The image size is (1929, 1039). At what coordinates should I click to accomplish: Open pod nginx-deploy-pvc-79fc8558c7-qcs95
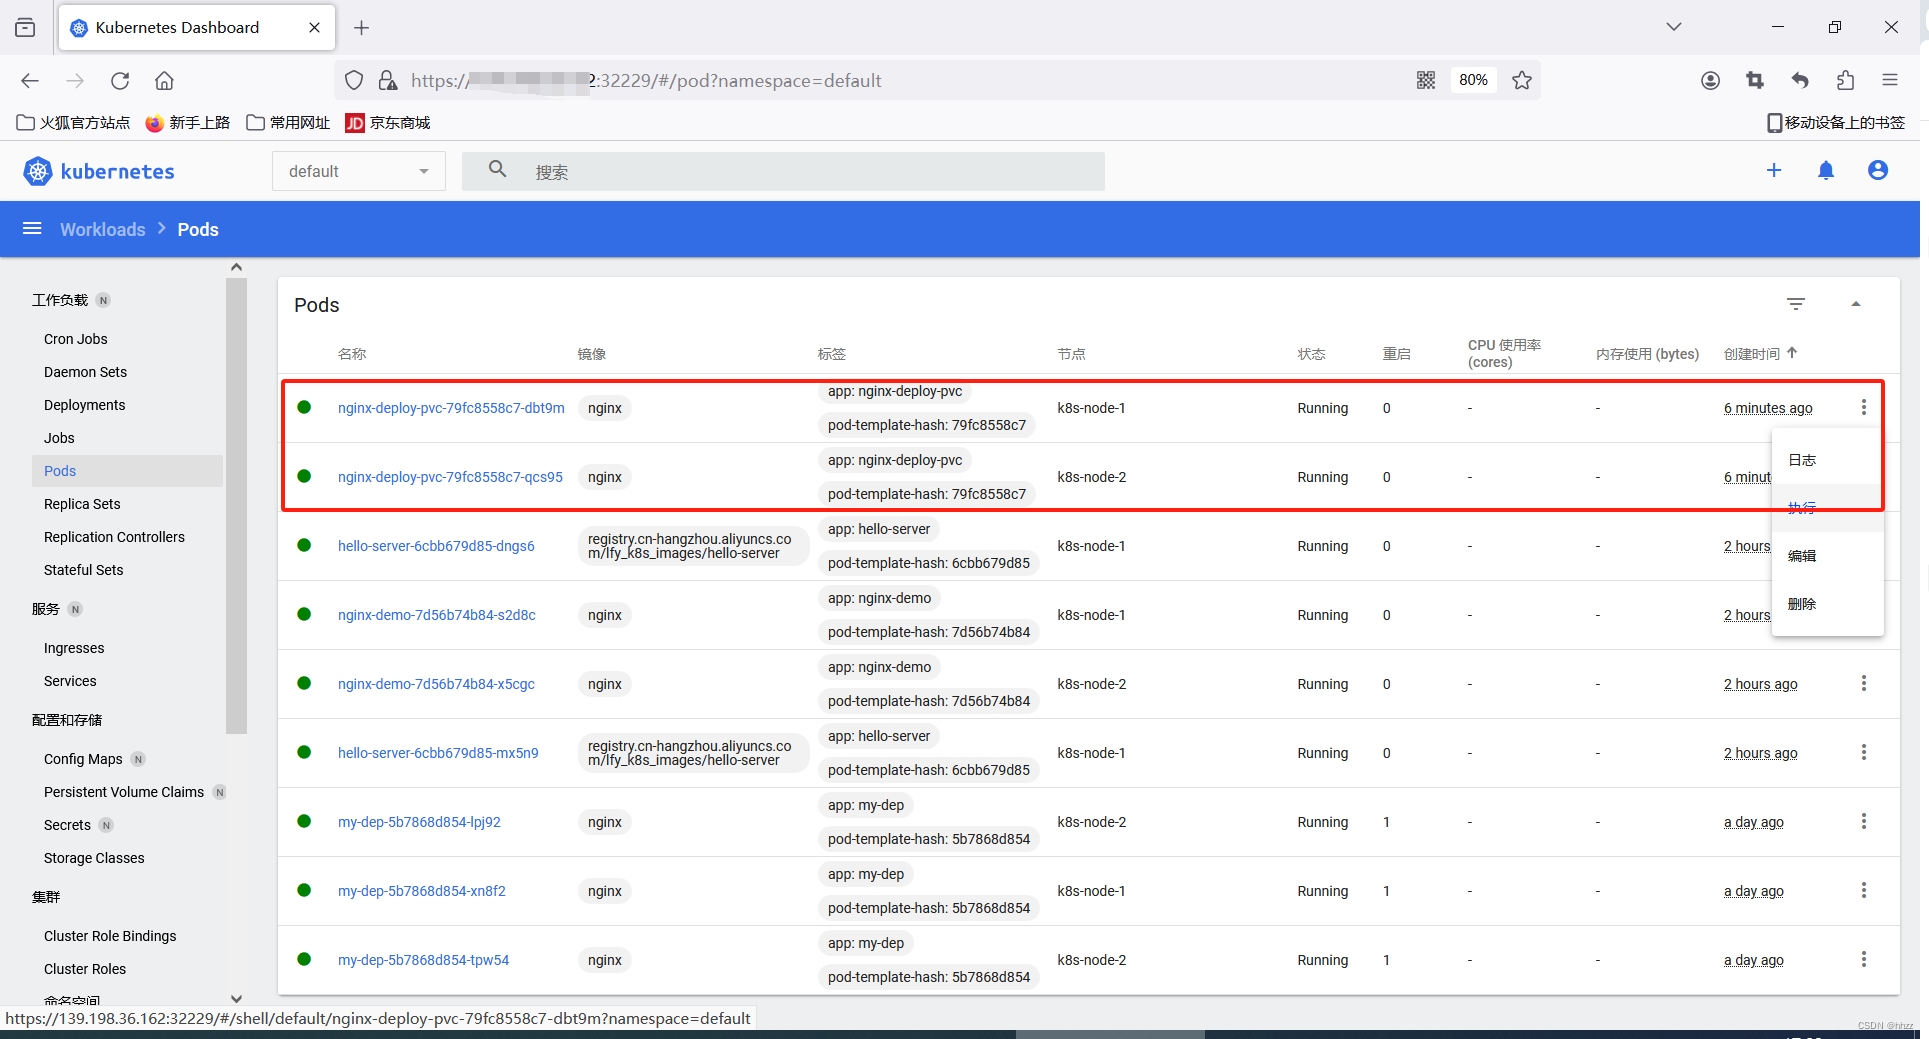click(x=450, y=477)
